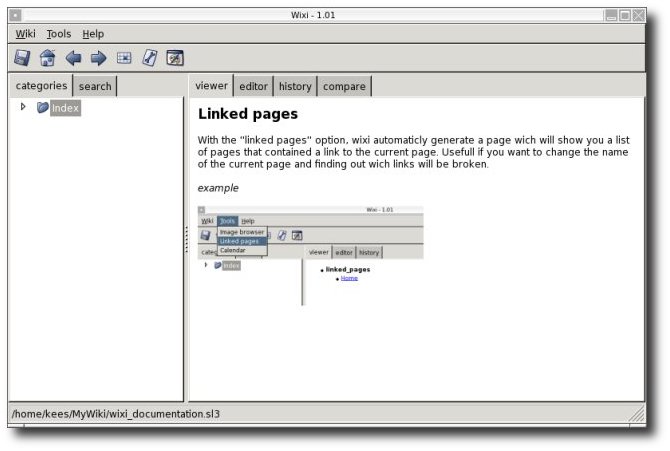
Task: Click the status bar file path
Action: coord(116,414)
